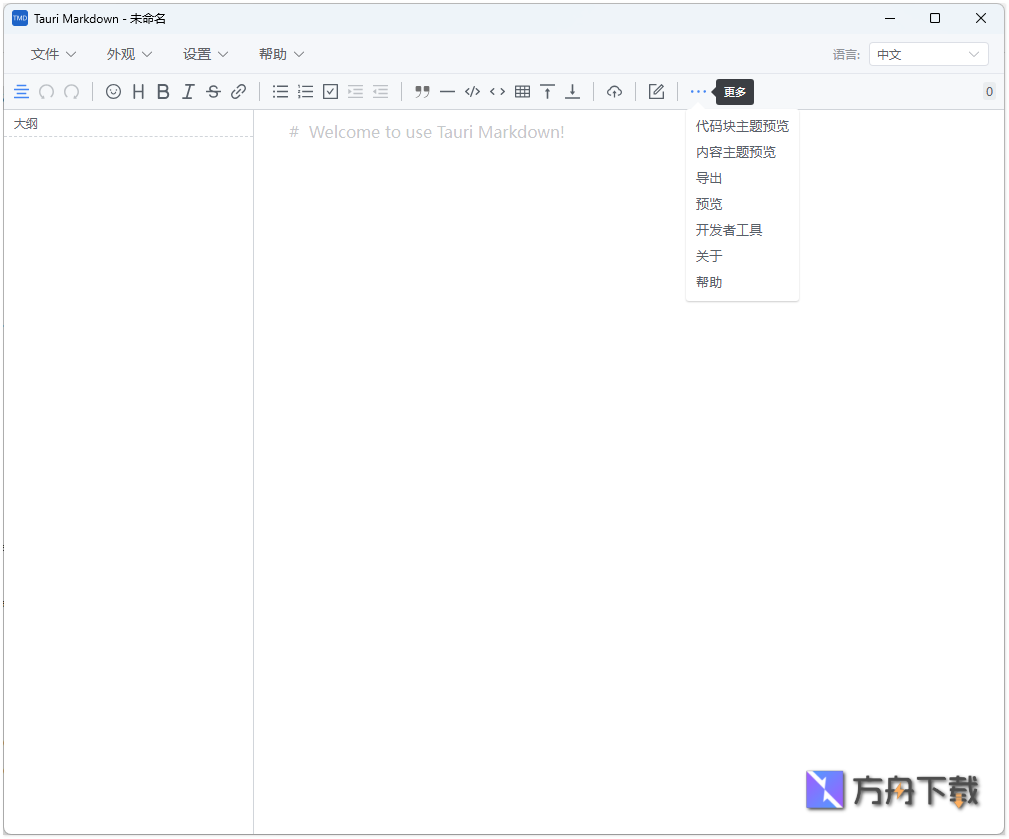Insert a task checklist
Image resolution: width=1009 pixels, height=839 pixels.
tap(330, 92)
